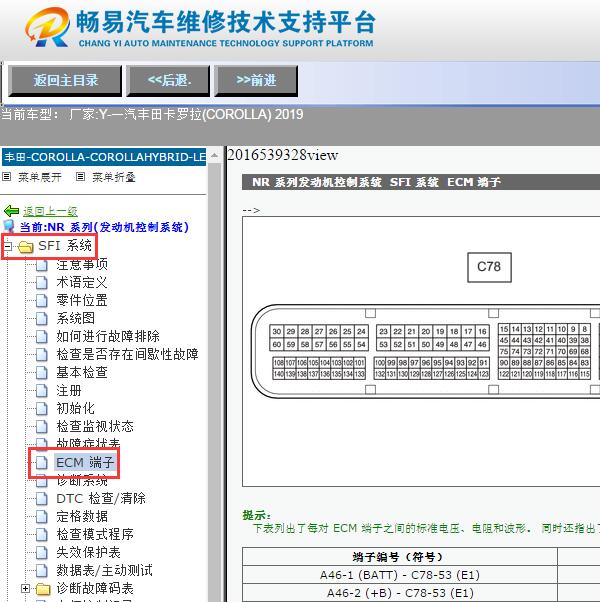600x602 pixels.
Task: Click the document icon next to 检查监视状态
Action: pos(42,427)
